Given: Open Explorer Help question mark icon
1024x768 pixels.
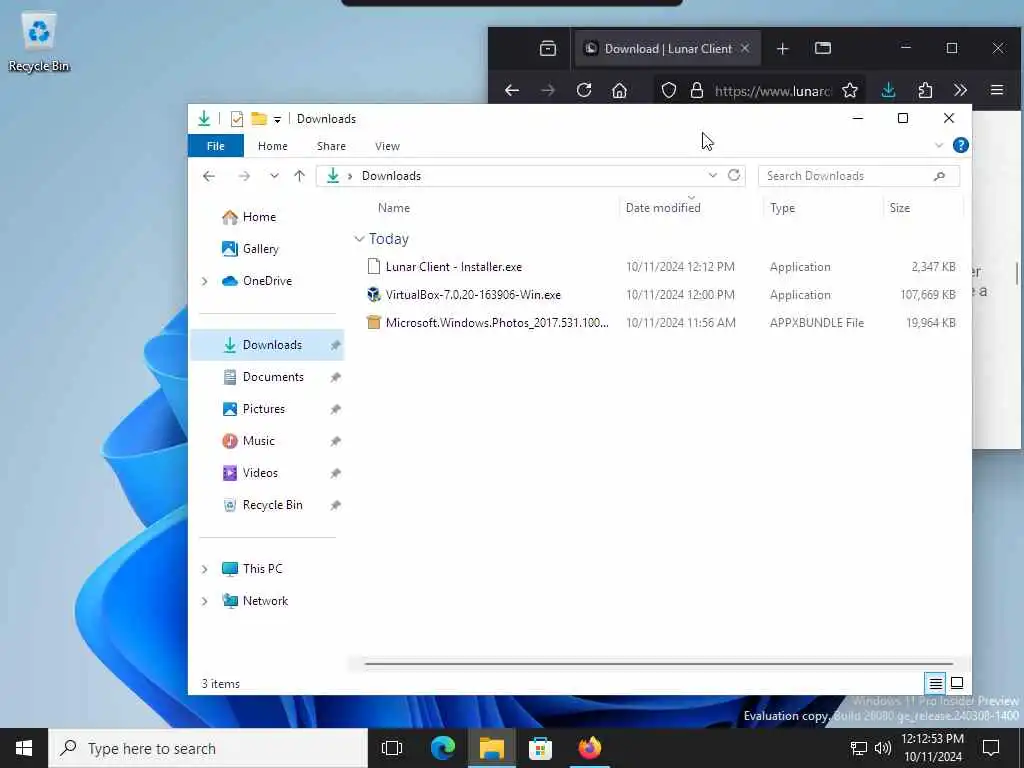Looking at the screenshot, I should pyautogui.click(x=960, y=145).
